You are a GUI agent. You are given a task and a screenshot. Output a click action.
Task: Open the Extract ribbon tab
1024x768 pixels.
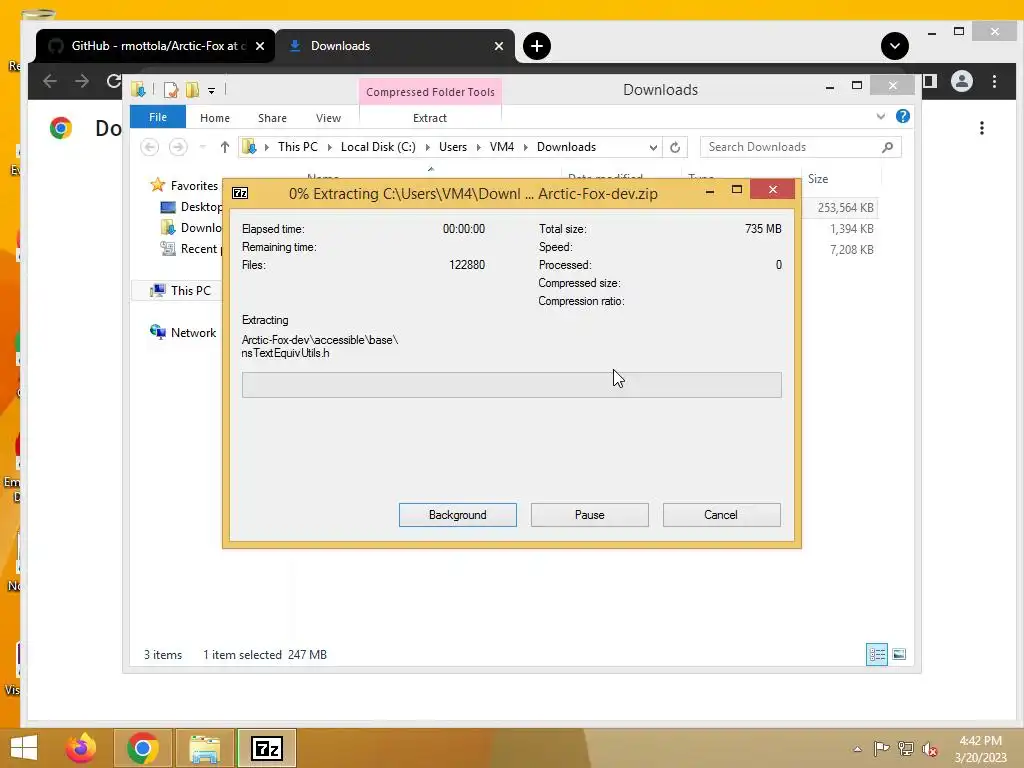pos(430,118)
